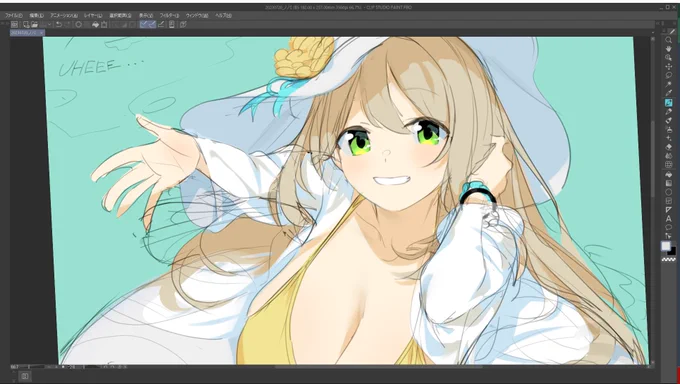Select the Brush tool

coord(668,120)
